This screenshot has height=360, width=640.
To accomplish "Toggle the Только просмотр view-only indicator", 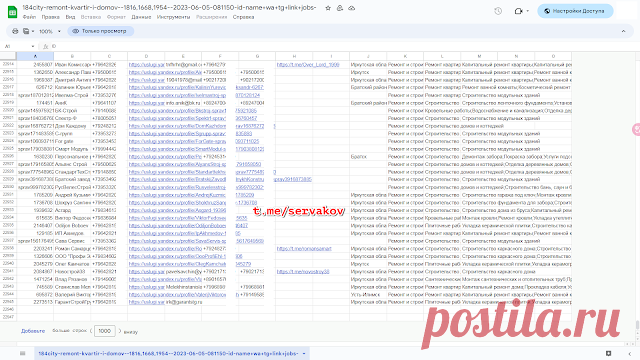I will (100, 31).
